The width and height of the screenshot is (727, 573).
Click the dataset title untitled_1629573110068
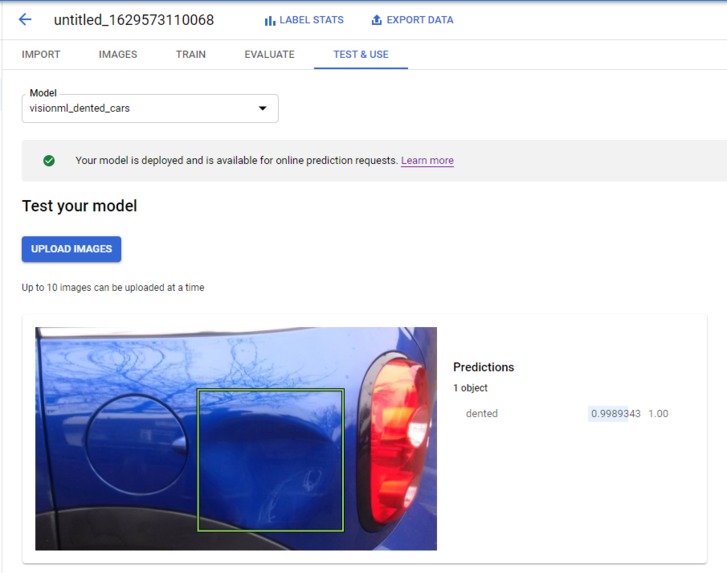(134, 20)
